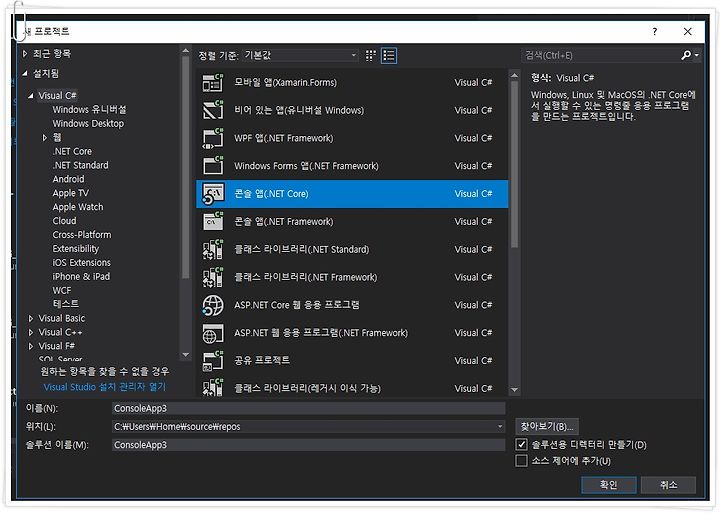The image size is (720, 514).
Task: Select the iOS Extensions category
Action: pyautogui.click(x=81, y=263)
